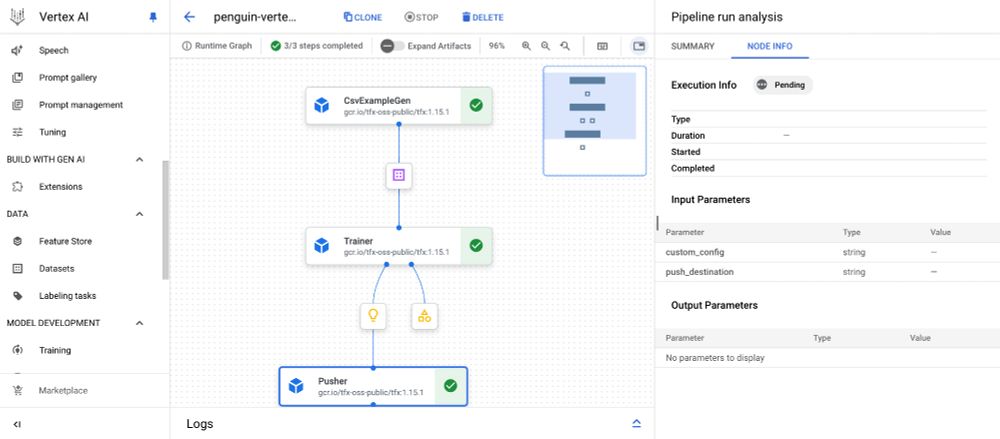Toggle the Expand Artifacts switch
Image resolution: width=1000 pixels, height=439 pixels.
coord(392,46)
